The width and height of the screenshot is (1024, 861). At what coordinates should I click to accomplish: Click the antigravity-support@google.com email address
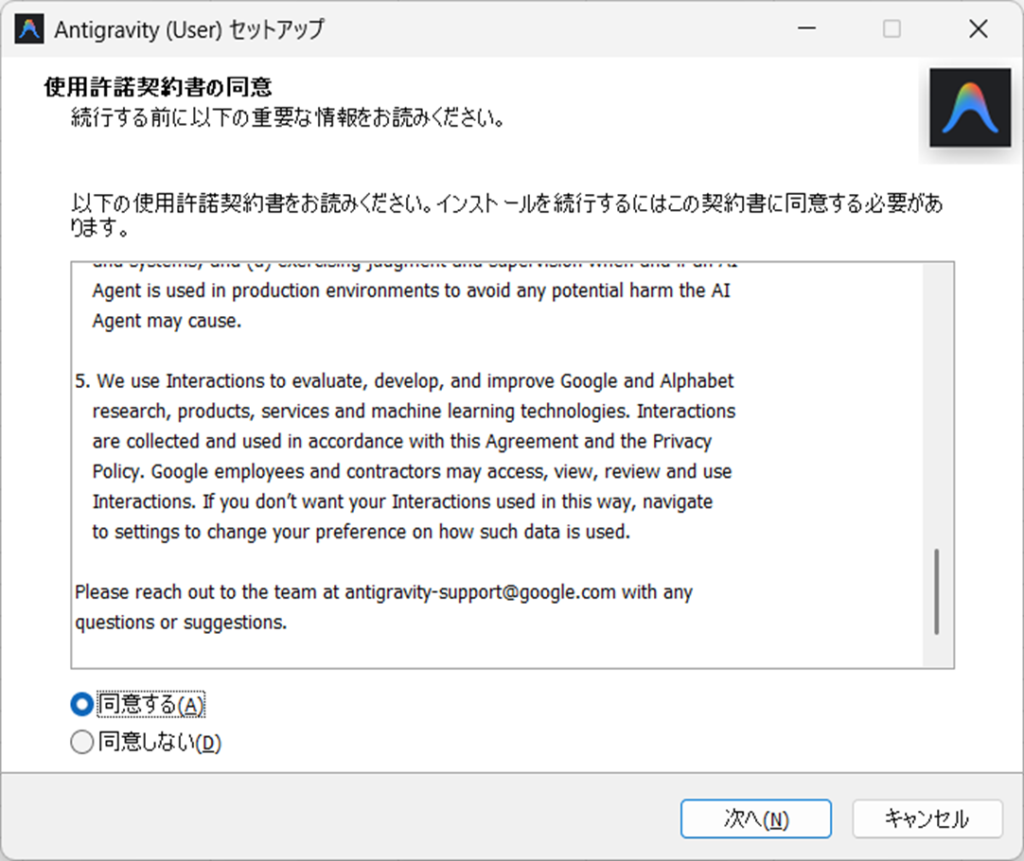tap(480, 592)
